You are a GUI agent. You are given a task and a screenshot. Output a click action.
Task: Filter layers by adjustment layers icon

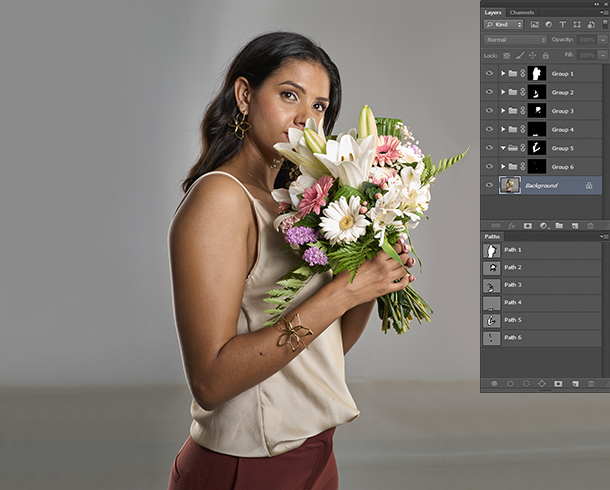pyautogui.click(x=549, y=24)
